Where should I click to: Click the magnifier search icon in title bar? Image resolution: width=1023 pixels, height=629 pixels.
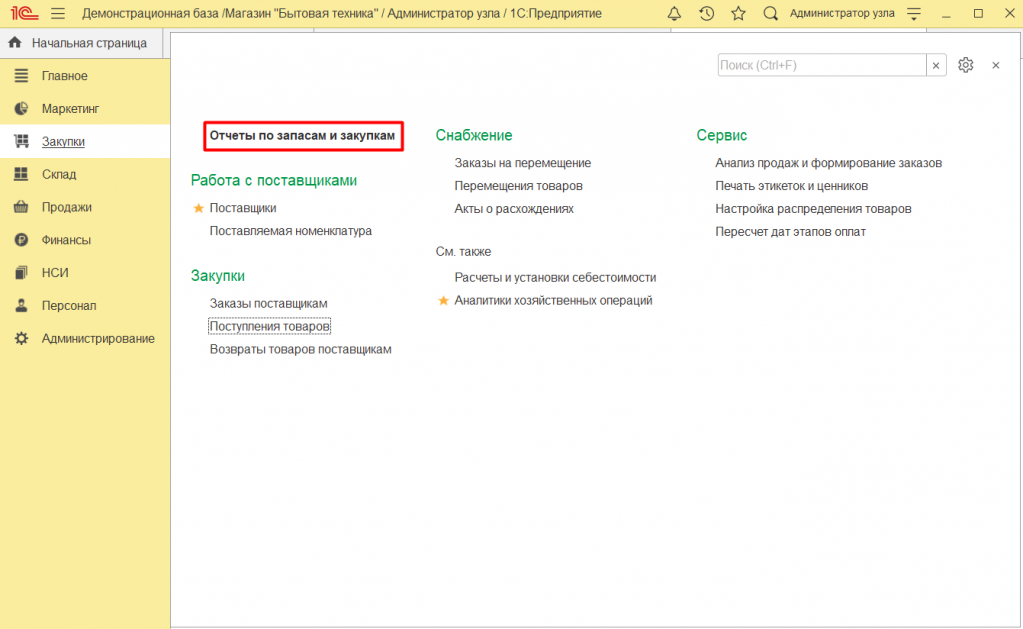click(770, 14)
